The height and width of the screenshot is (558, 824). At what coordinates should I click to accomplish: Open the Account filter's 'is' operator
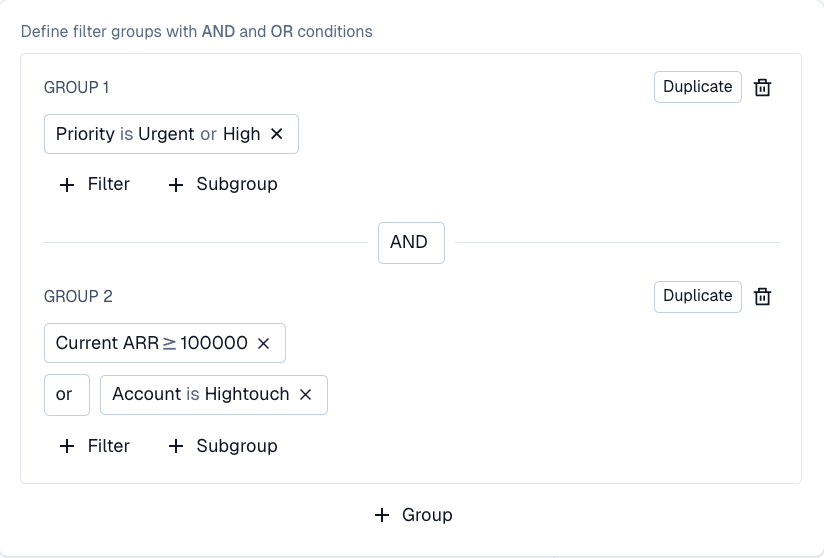click(x=192, y=394)
